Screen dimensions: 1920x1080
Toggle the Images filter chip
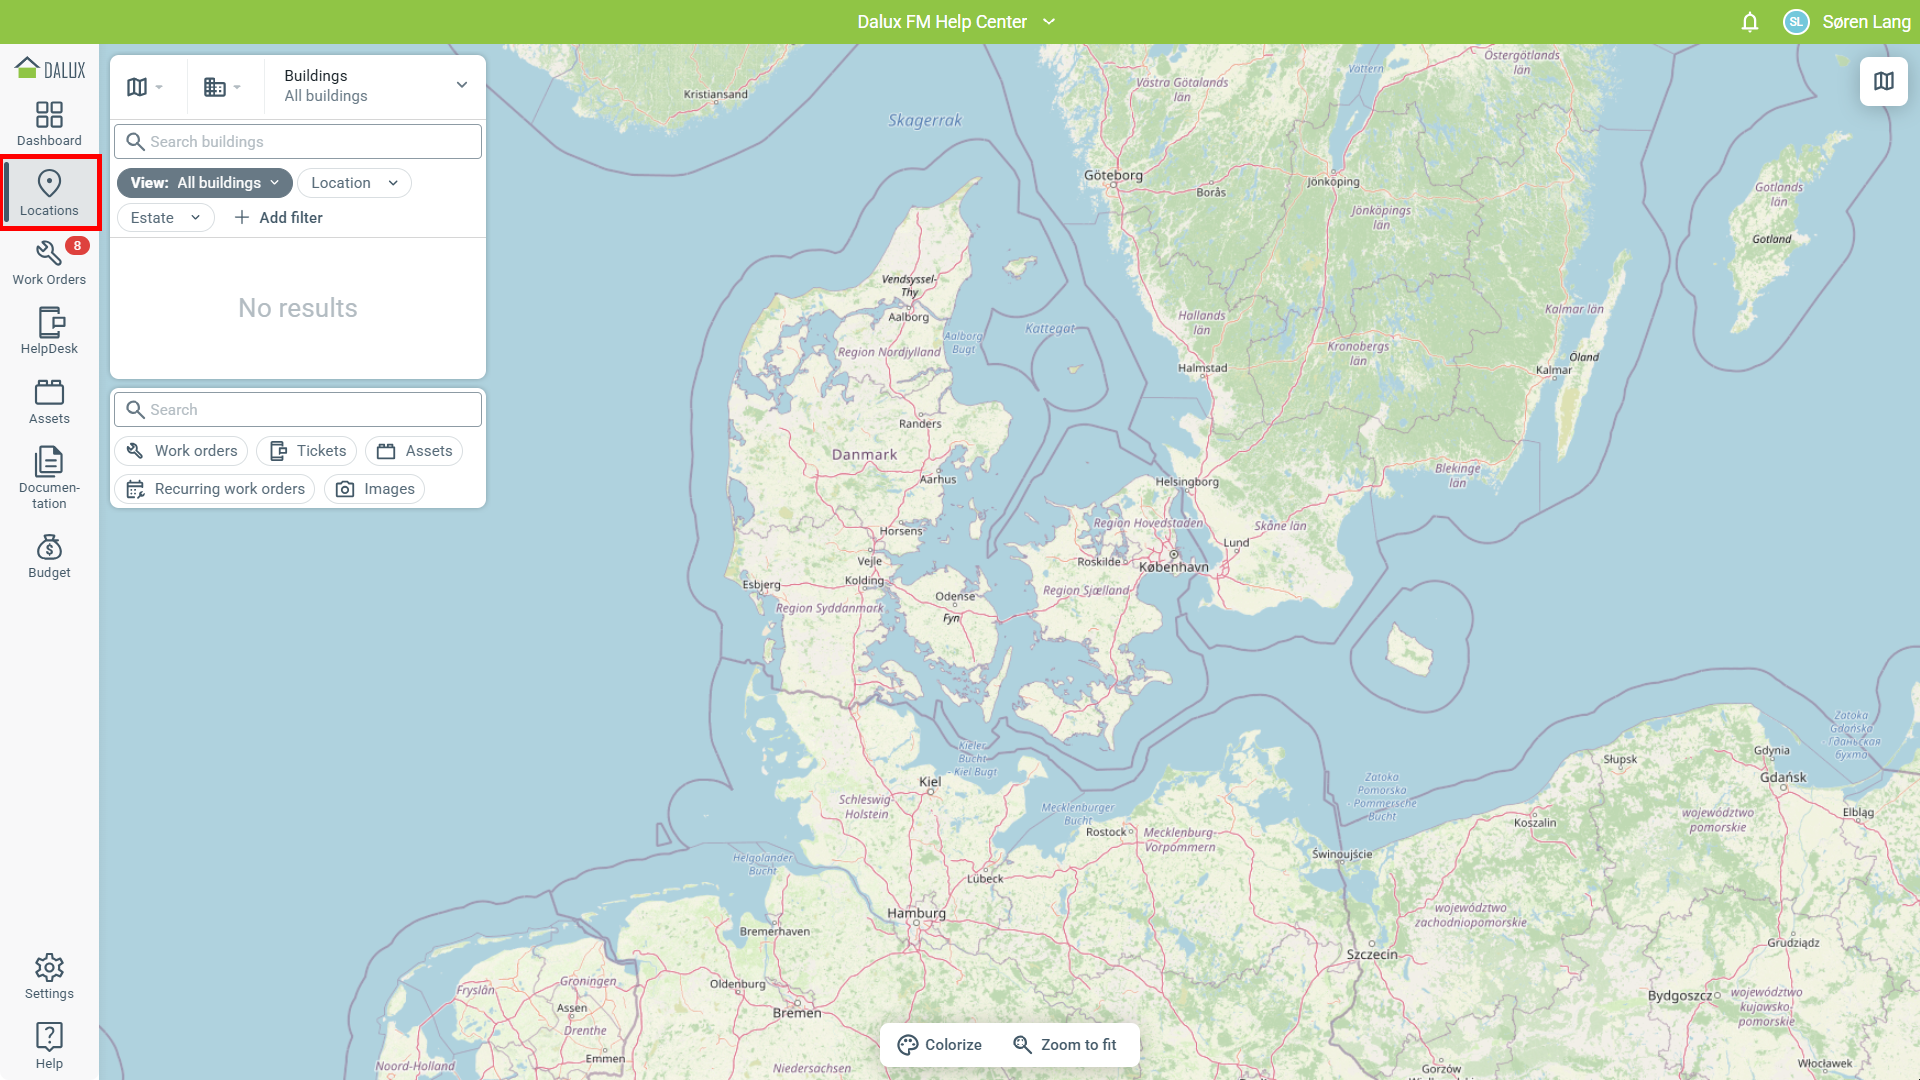(x=375, y=489)
